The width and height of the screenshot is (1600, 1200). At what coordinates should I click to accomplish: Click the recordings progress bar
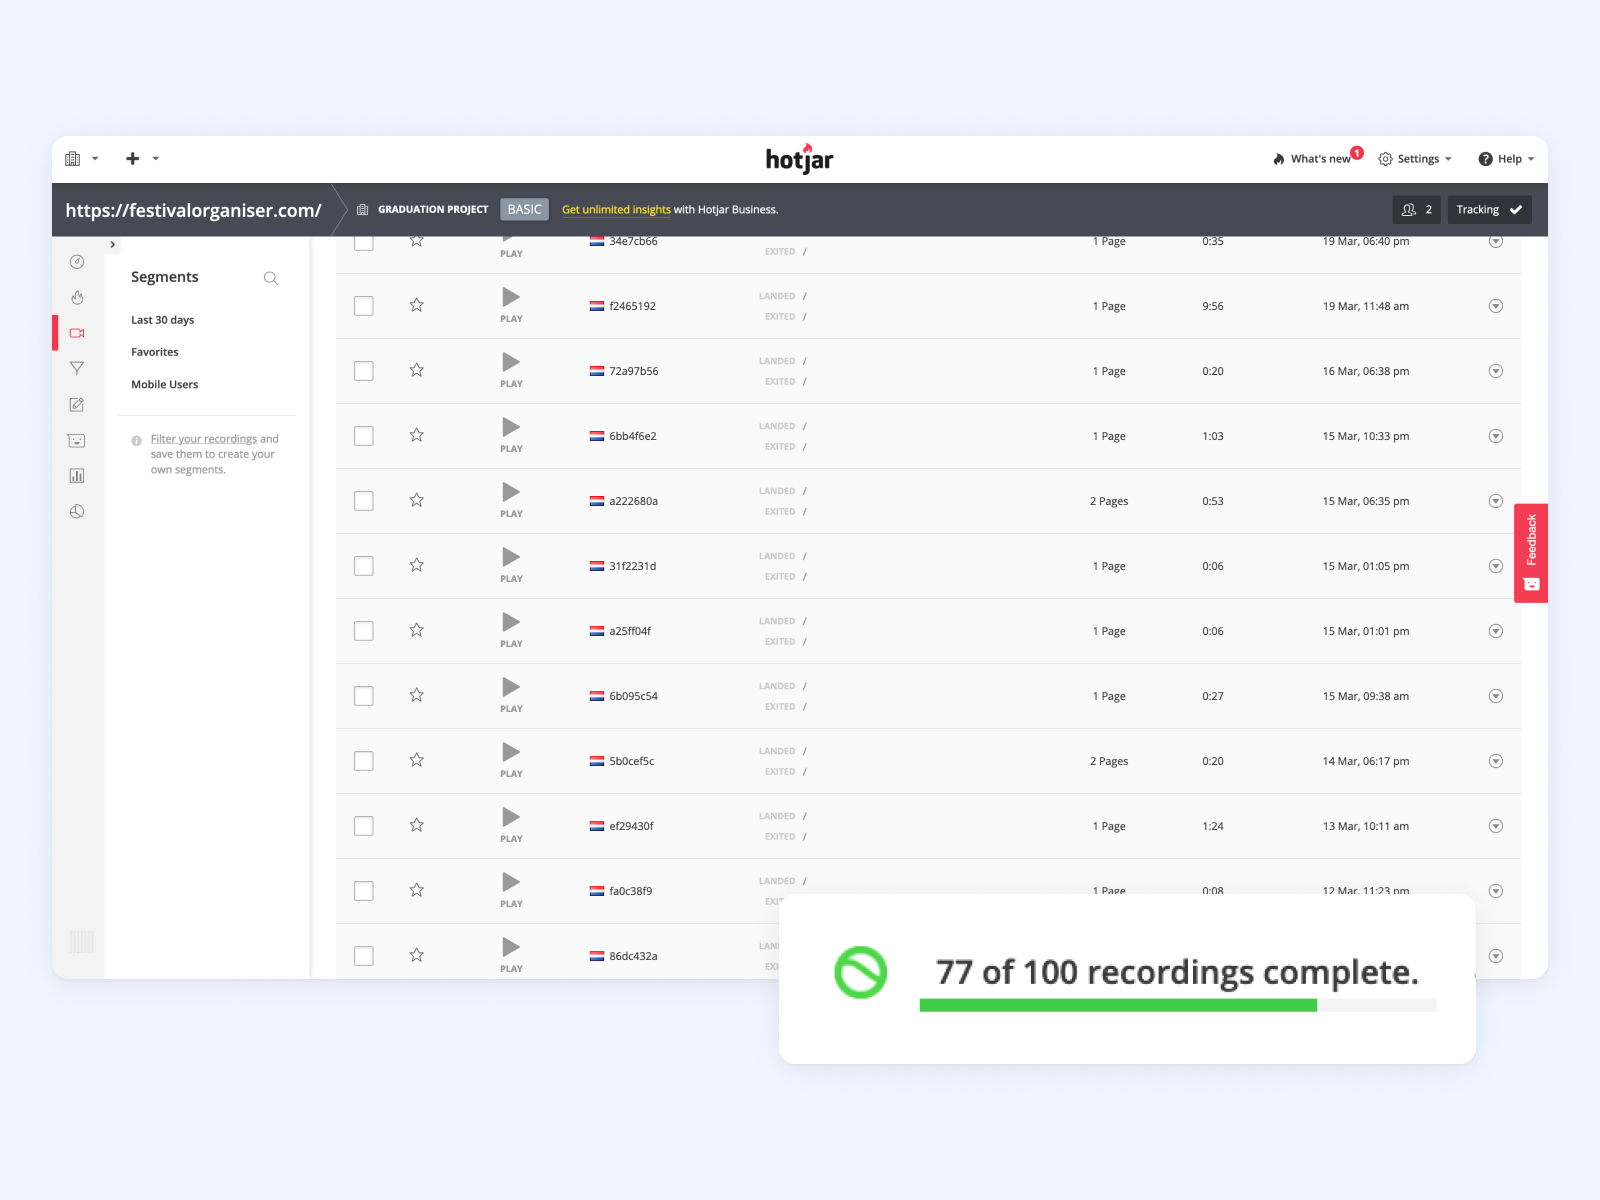[1177, 1005]
